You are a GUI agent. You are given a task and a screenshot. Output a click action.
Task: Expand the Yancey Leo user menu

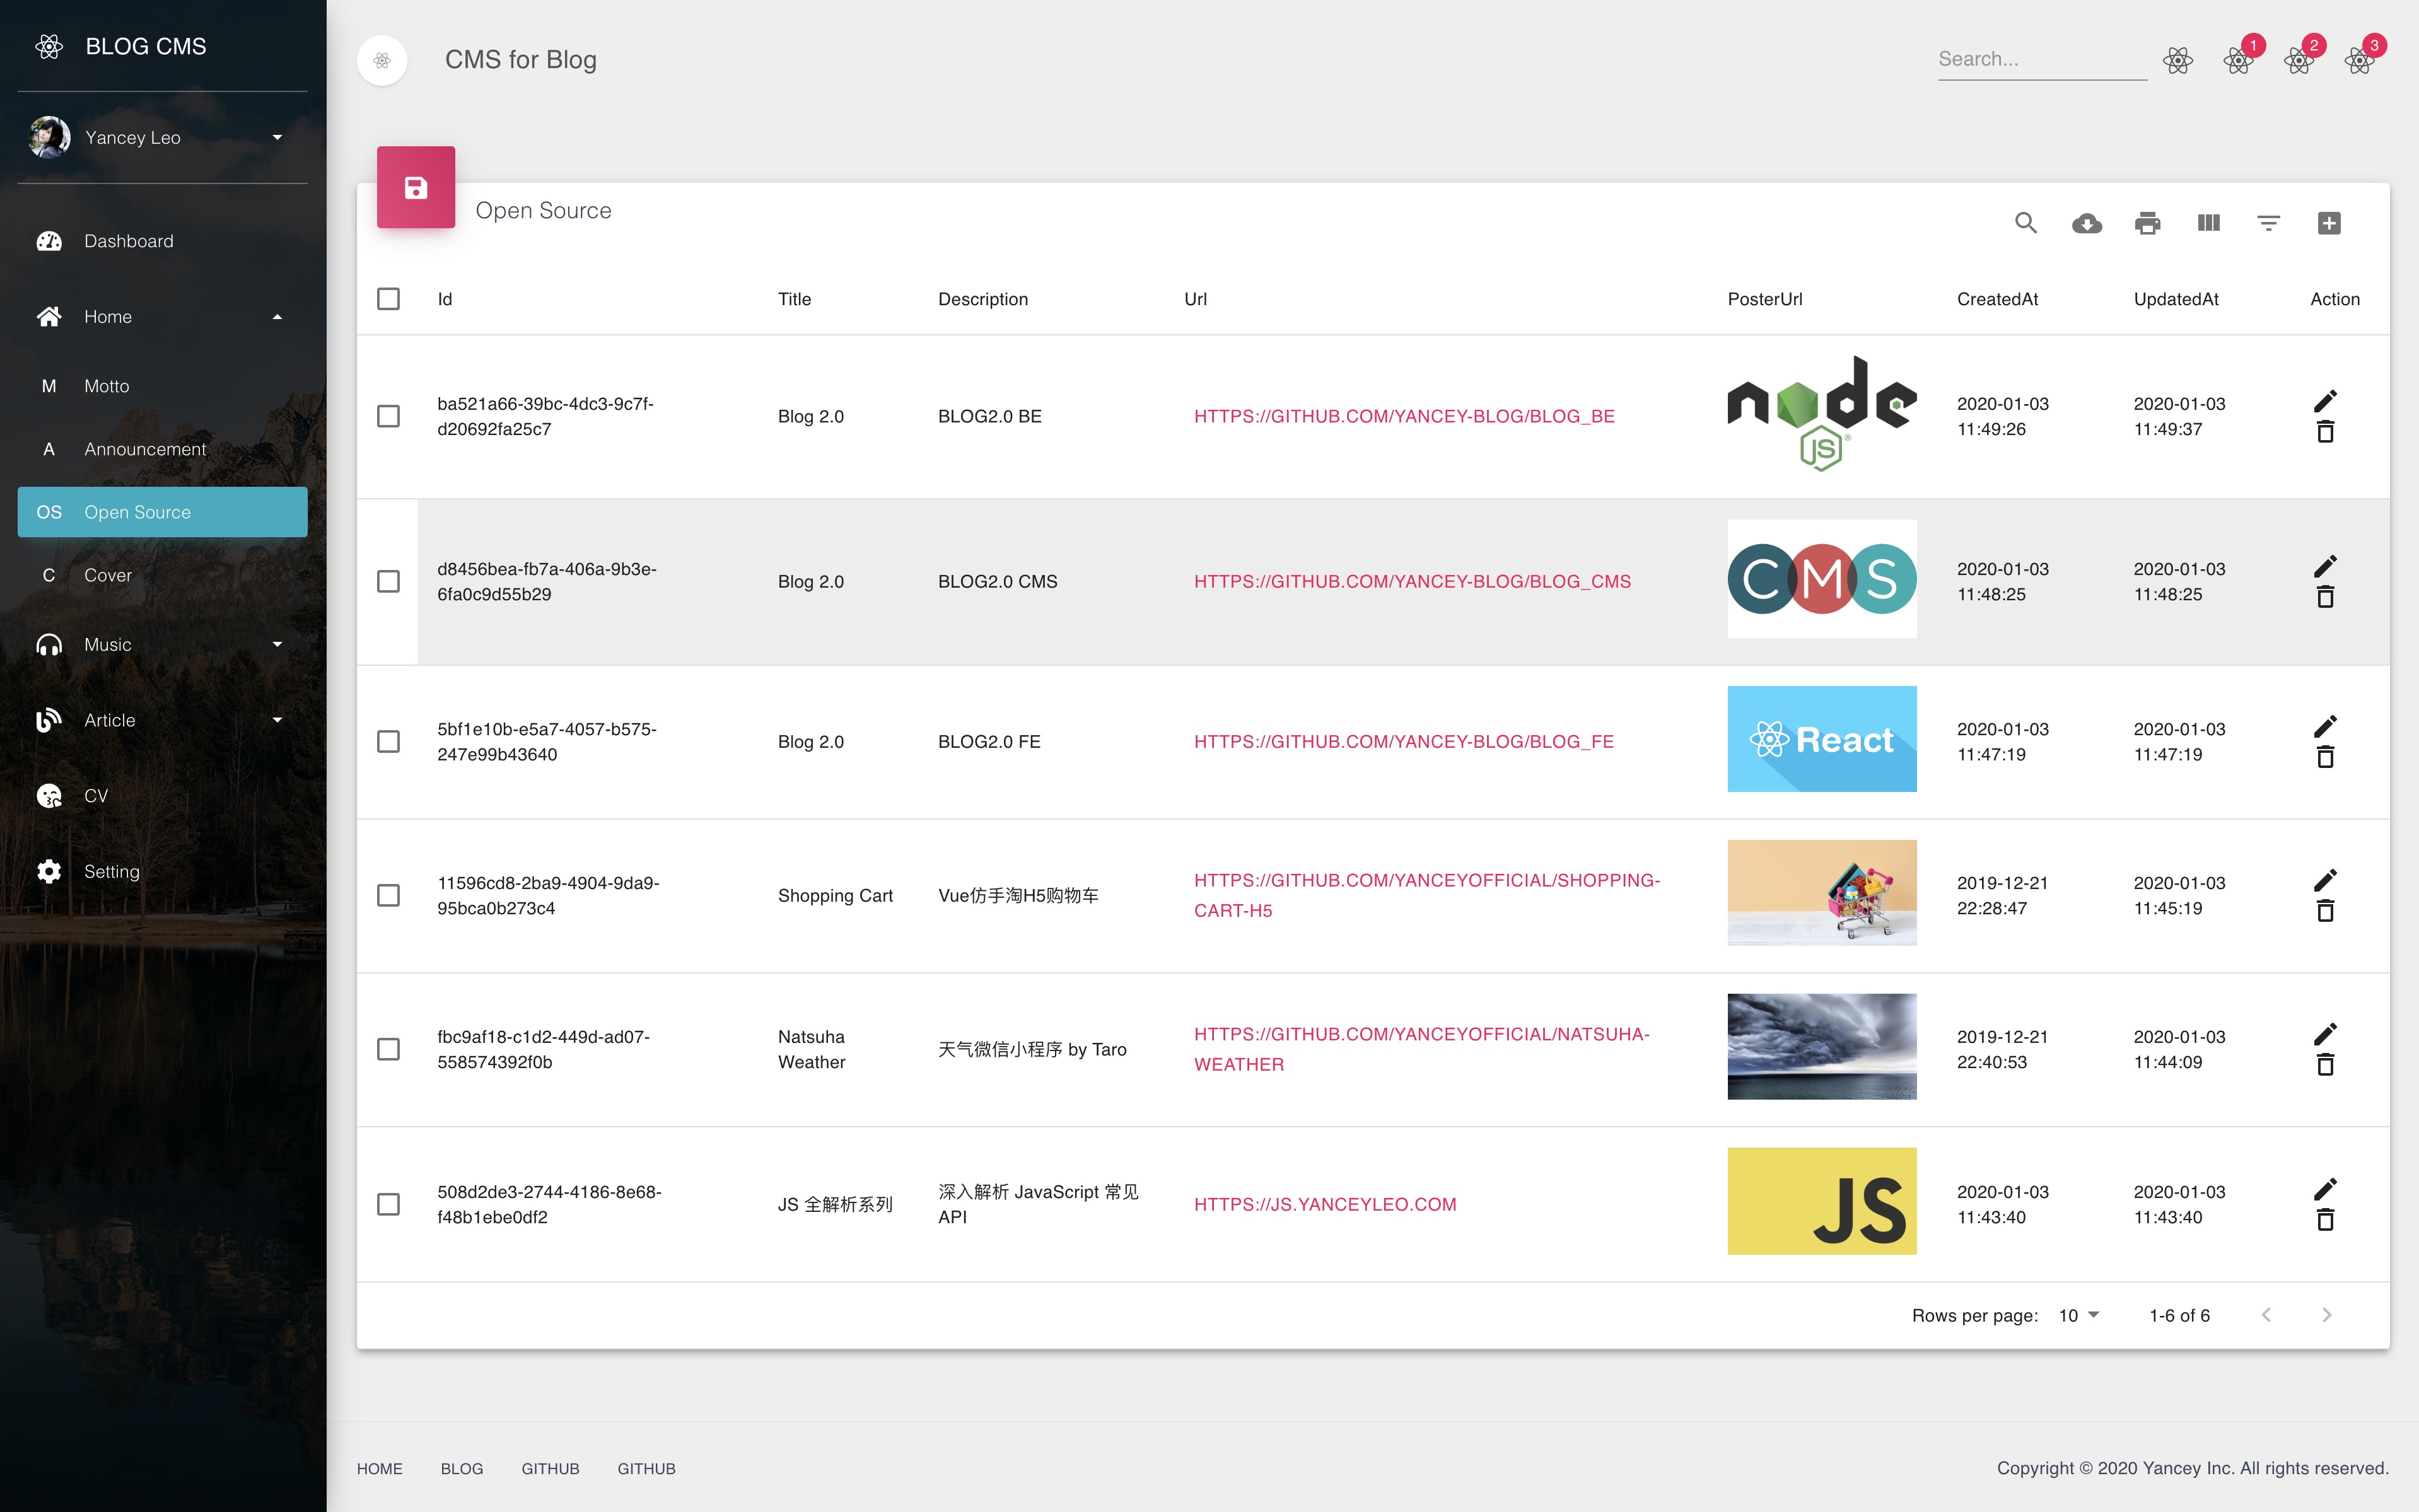click(x=162, y=137)
